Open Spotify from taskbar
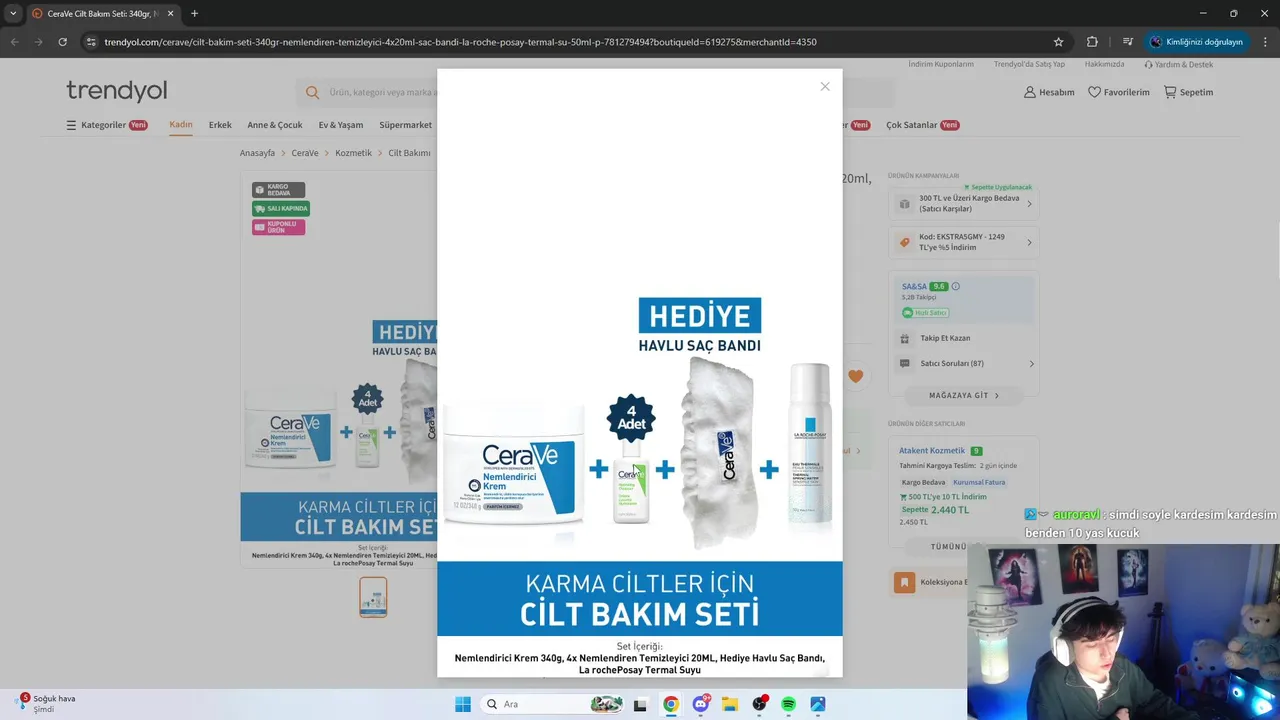Screen dimensions: 1280x720 788,704
